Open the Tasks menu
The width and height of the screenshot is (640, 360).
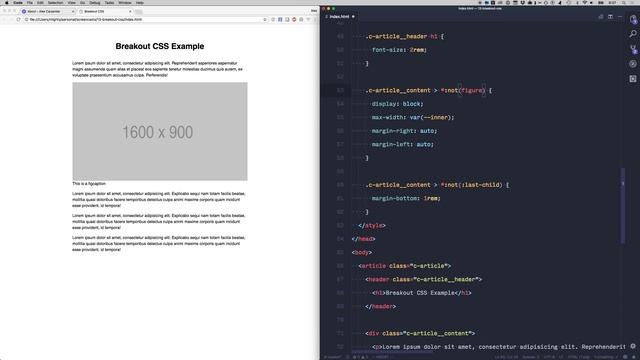point(109,2)
